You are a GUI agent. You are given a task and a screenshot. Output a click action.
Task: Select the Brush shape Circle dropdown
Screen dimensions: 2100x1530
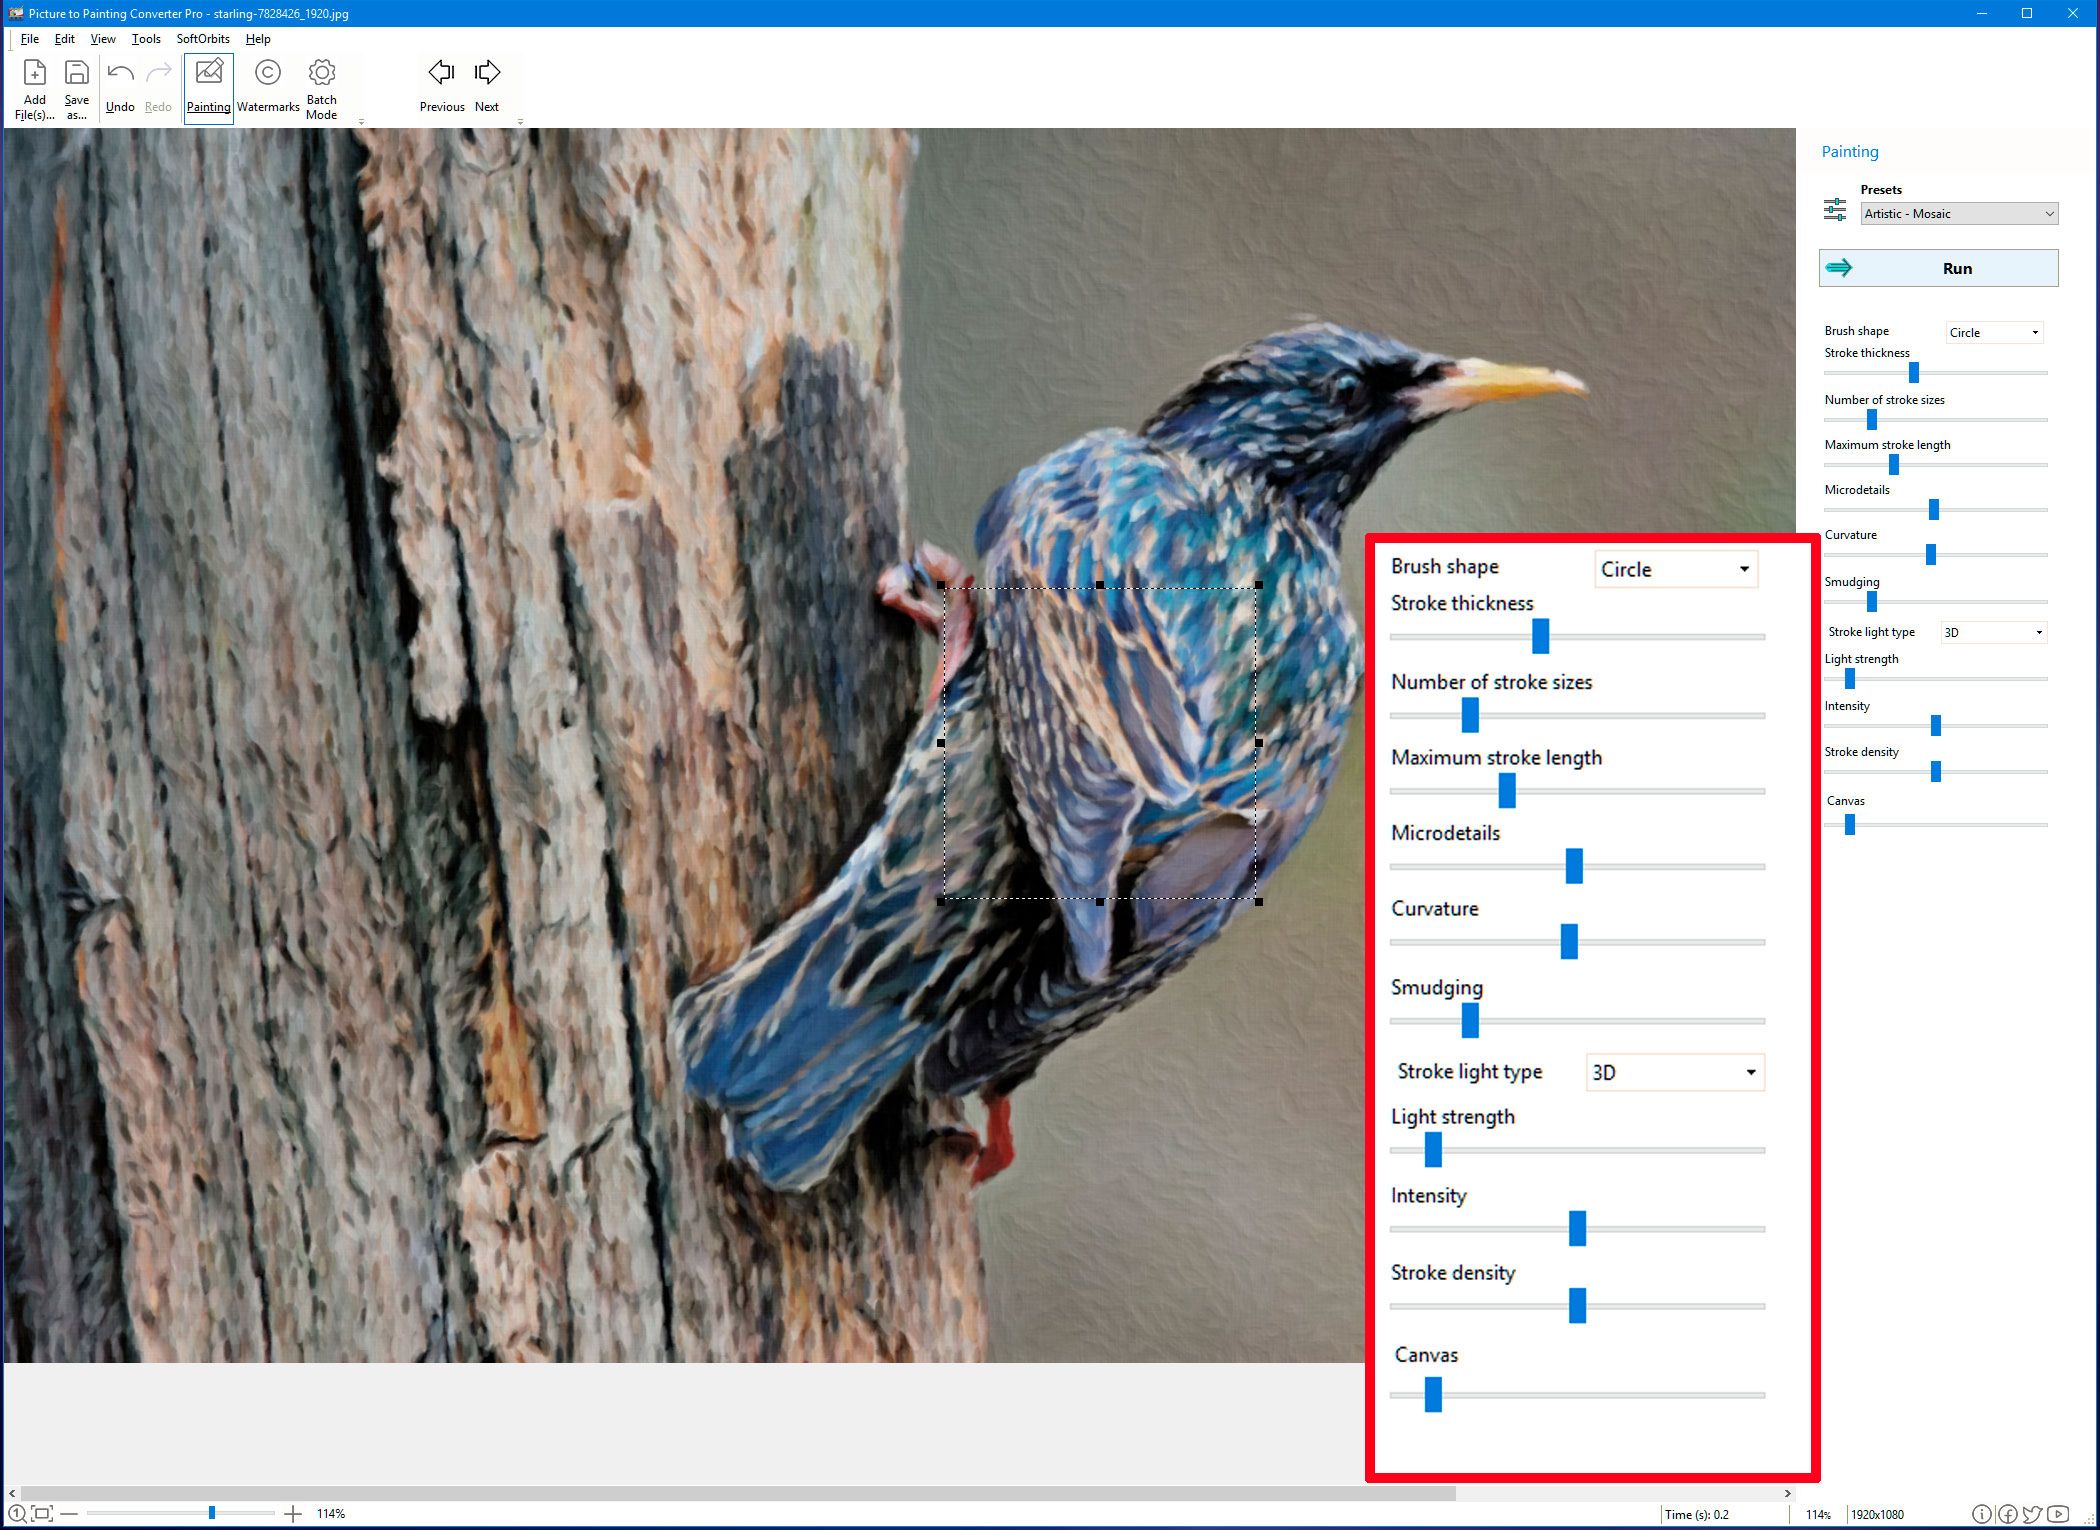pos(1671,569)
